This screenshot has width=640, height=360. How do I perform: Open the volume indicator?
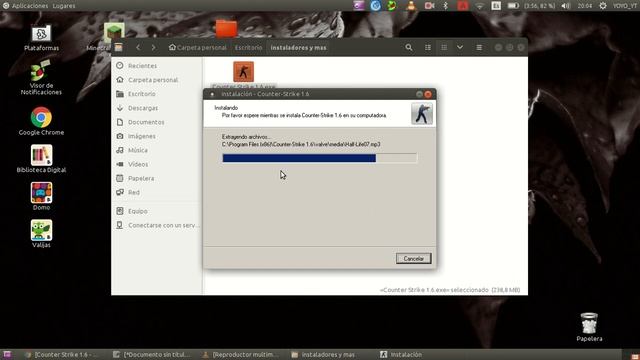pos(565,5)
